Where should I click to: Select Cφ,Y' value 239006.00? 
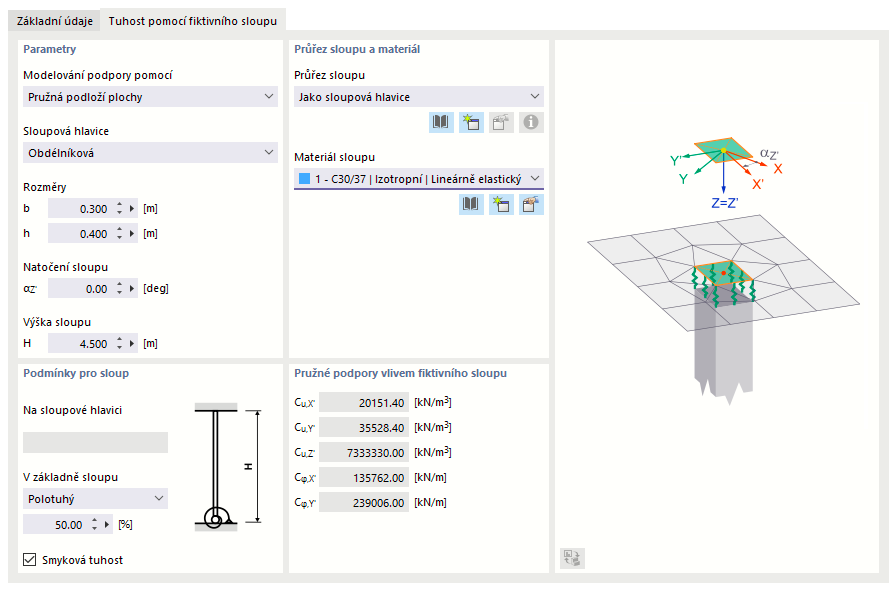tap(364, 503)
